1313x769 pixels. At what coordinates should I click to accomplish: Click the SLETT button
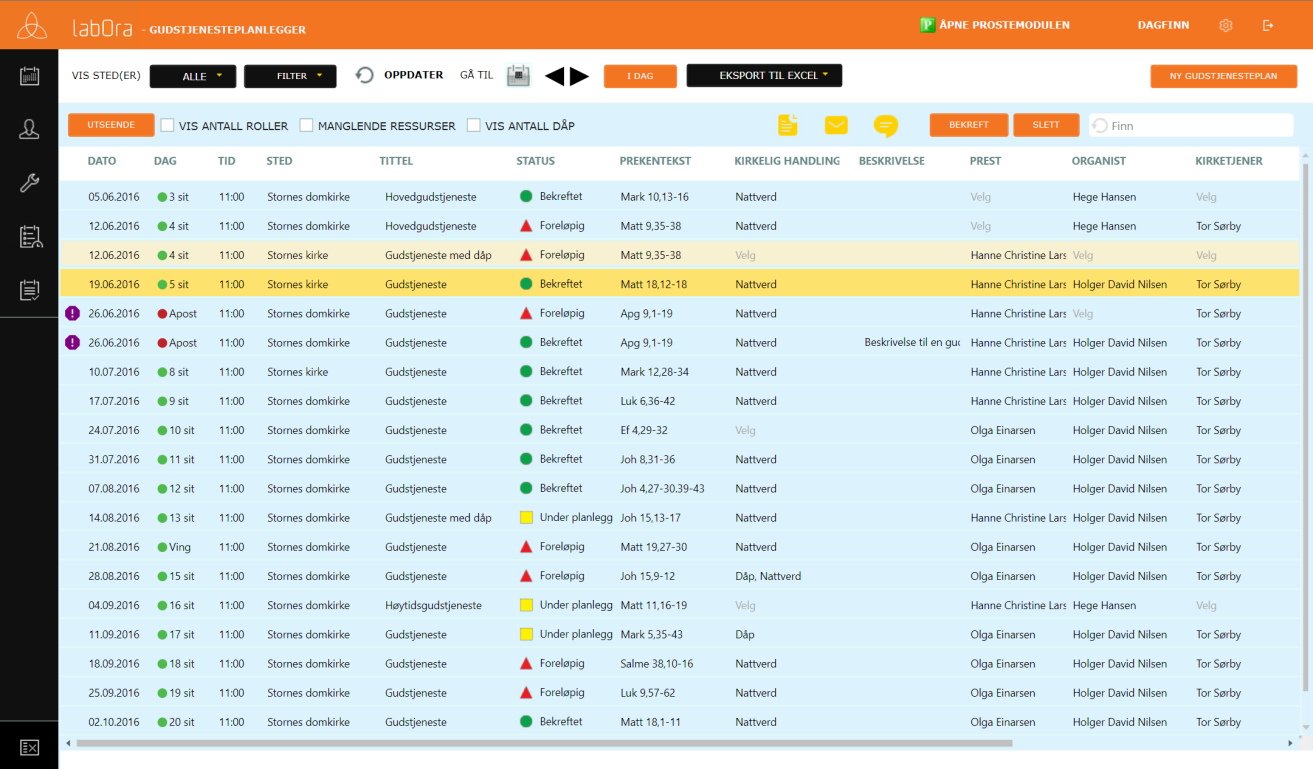point(1046,125)
